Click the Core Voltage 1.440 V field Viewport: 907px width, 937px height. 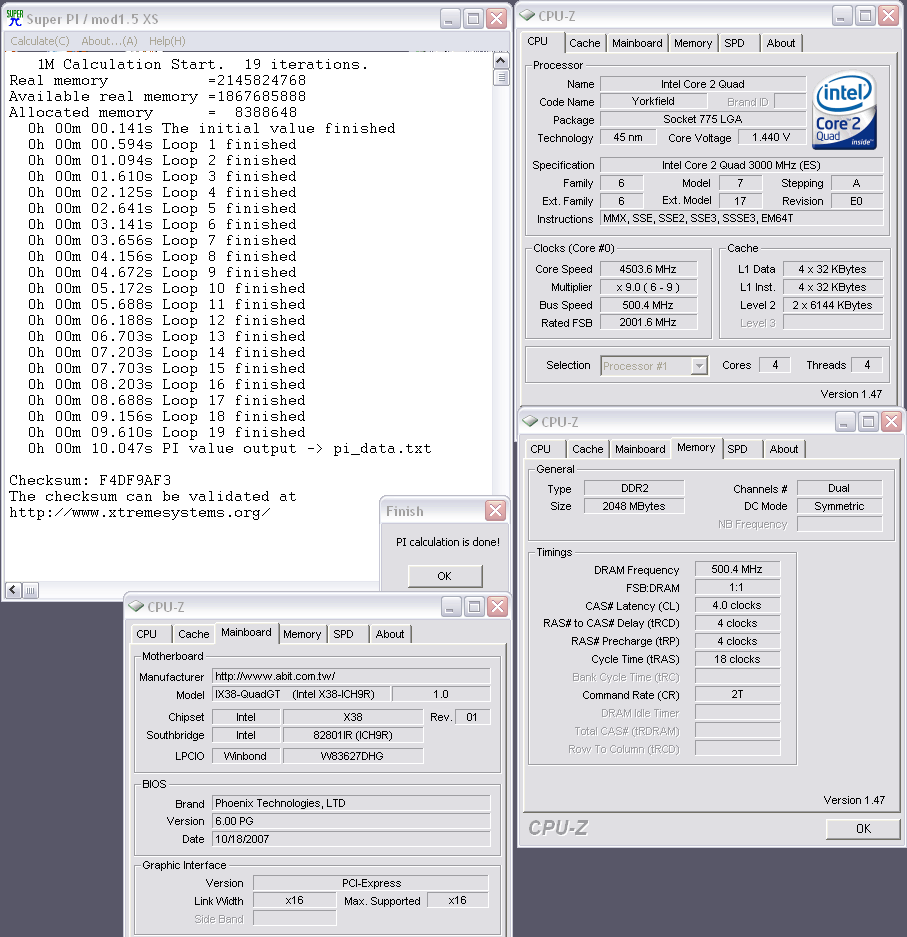pyautogui.click(x=771, y=137)
